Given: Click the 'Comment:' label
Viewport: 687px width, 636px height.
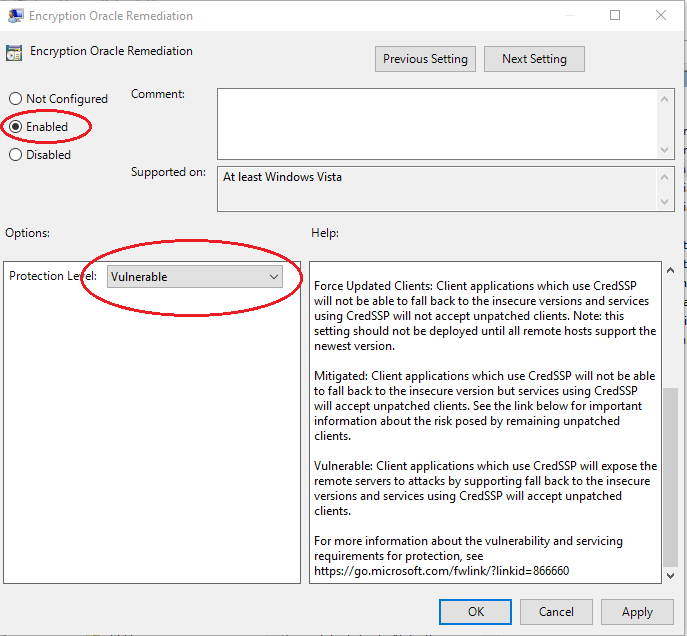Looking at the screenshot, I should (158, 94).
